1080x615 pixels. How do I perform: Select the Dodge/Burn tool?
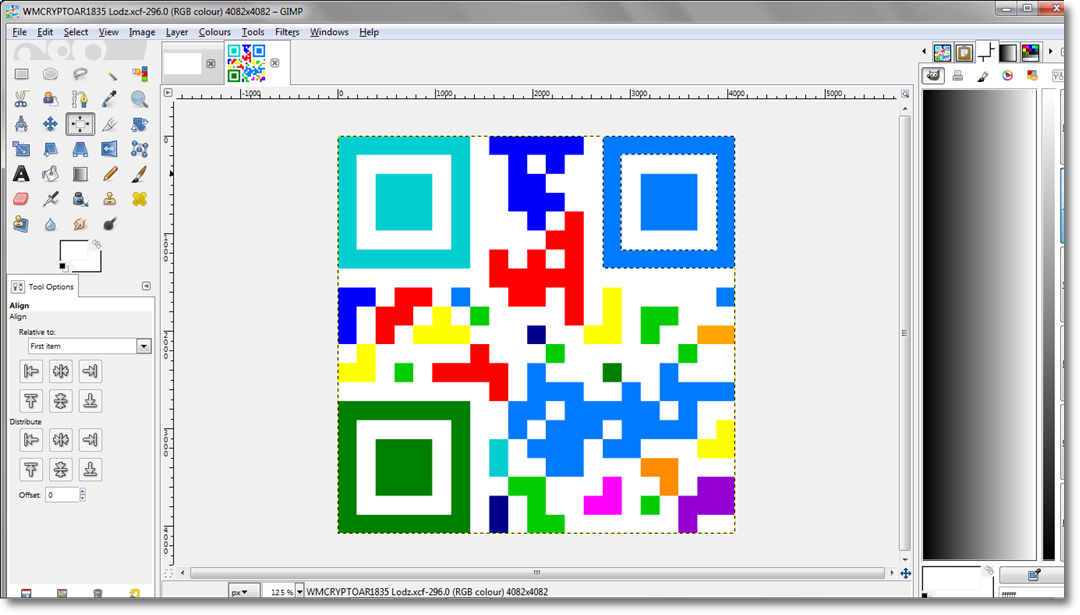(x=110, y=224)
